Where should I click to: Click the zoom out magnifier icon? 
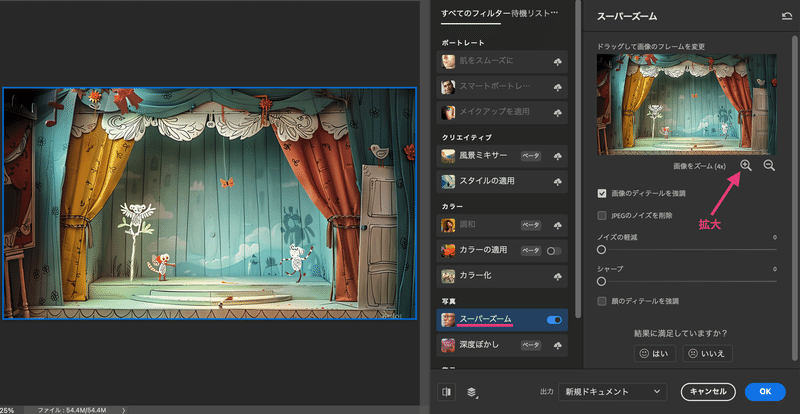point(769,165)
